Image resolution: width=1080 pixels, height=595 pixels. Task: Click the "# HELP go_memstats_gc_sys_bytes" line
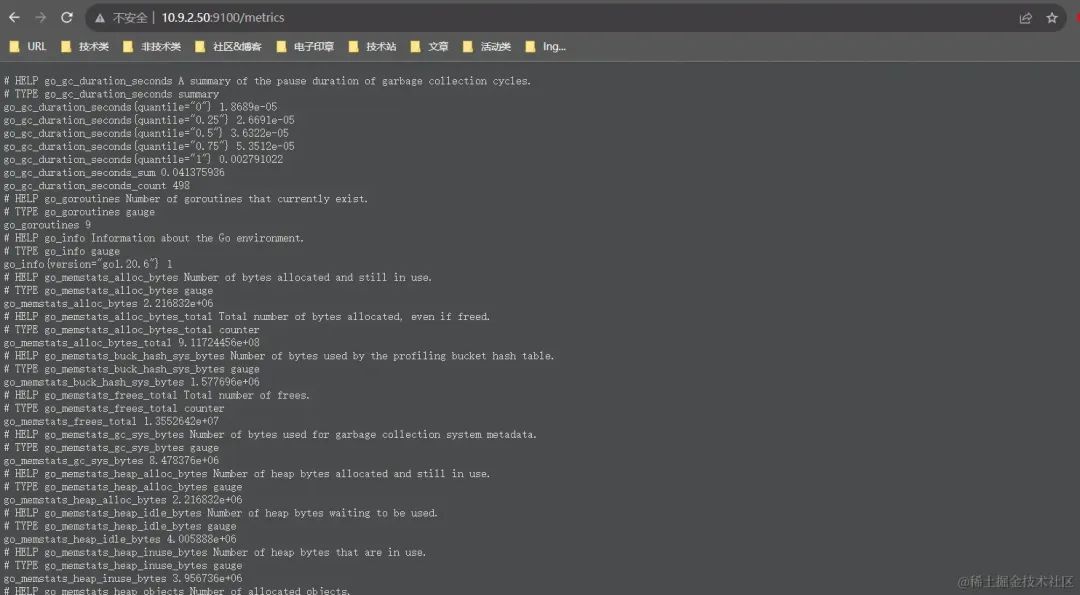point(270,435)
